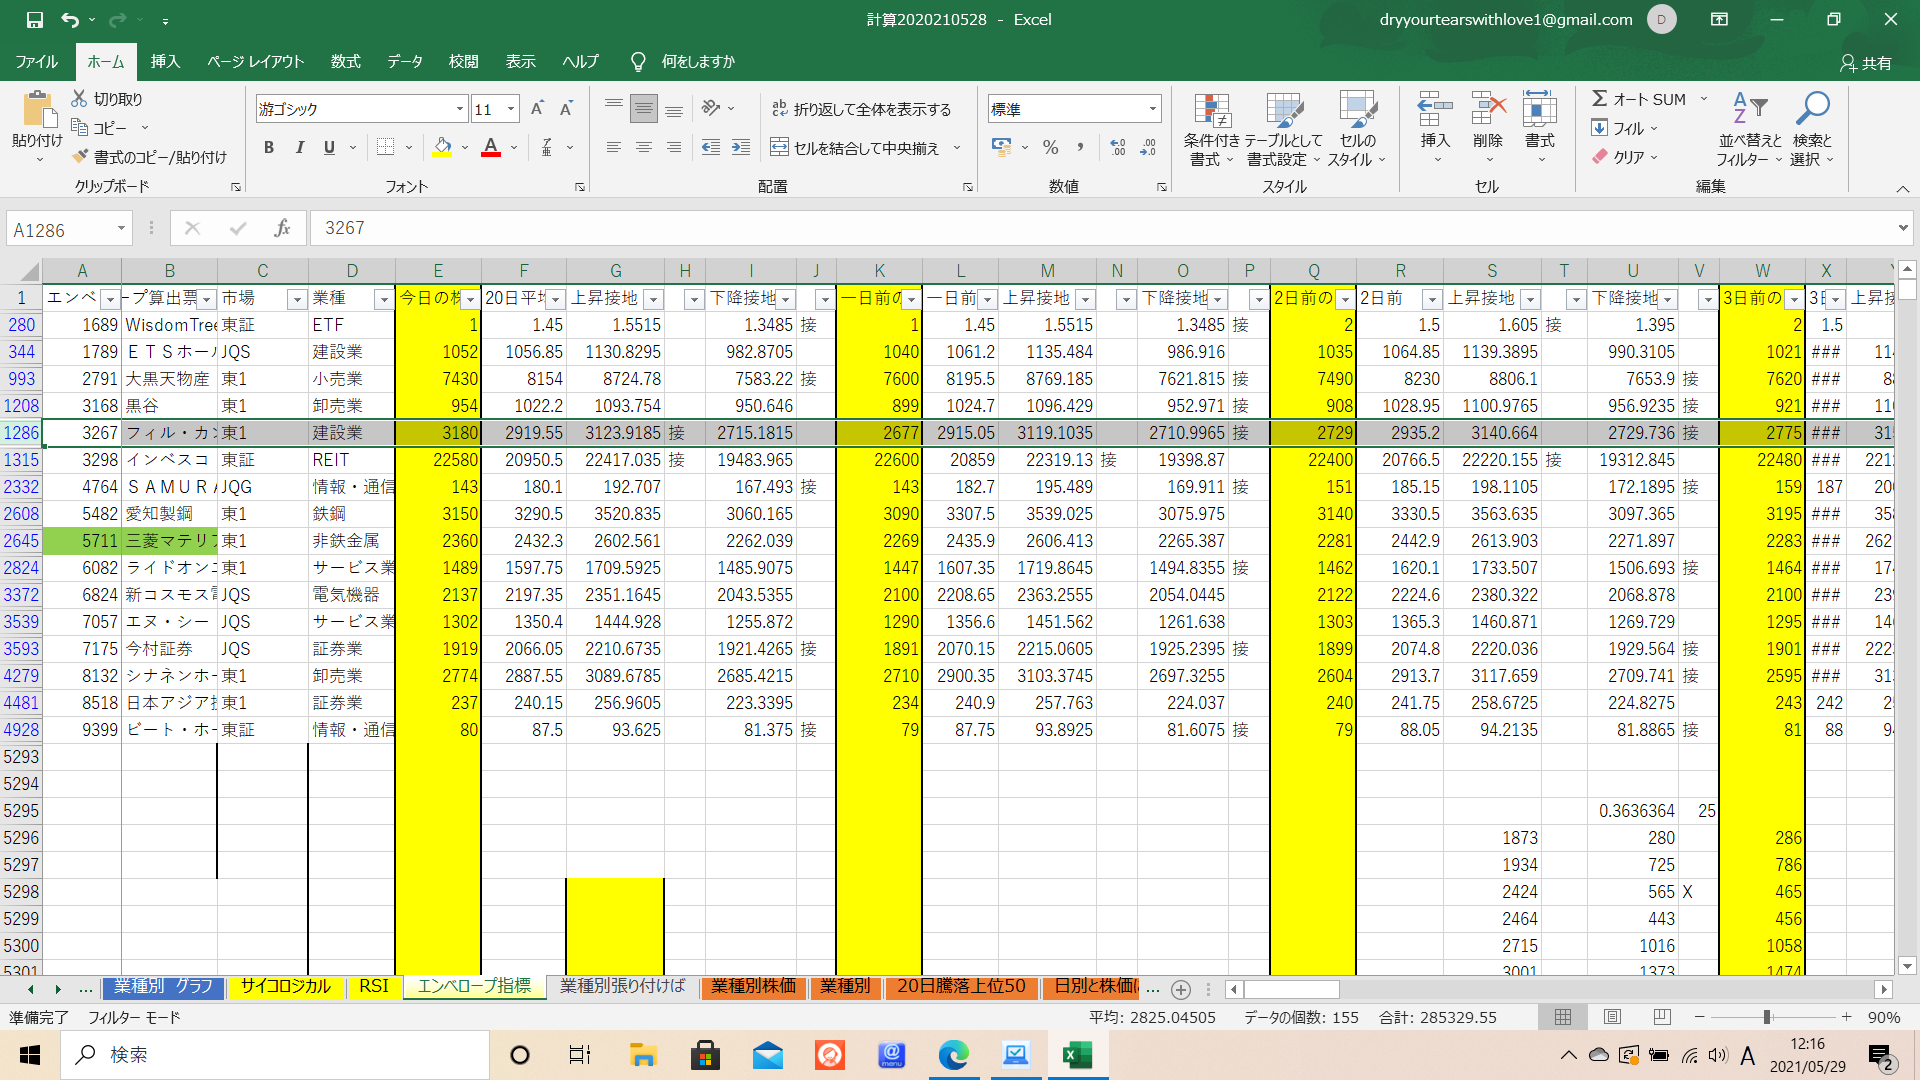Click the increase font size icon
Screen dimensions: 1920x1080
[537, 109]
